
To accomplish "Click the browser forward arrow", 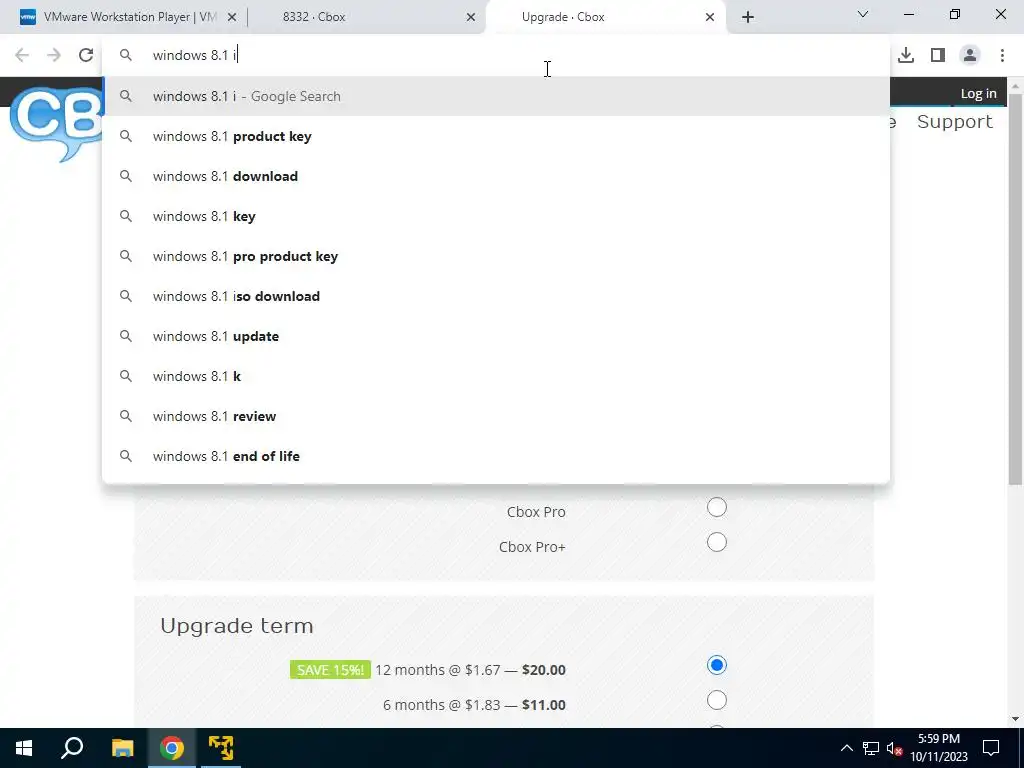I will click(54, 56).
